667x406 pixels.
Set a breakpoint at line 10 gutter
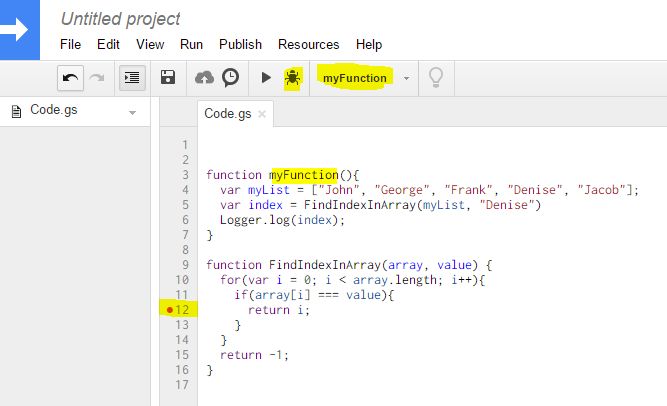coord(182,280)
